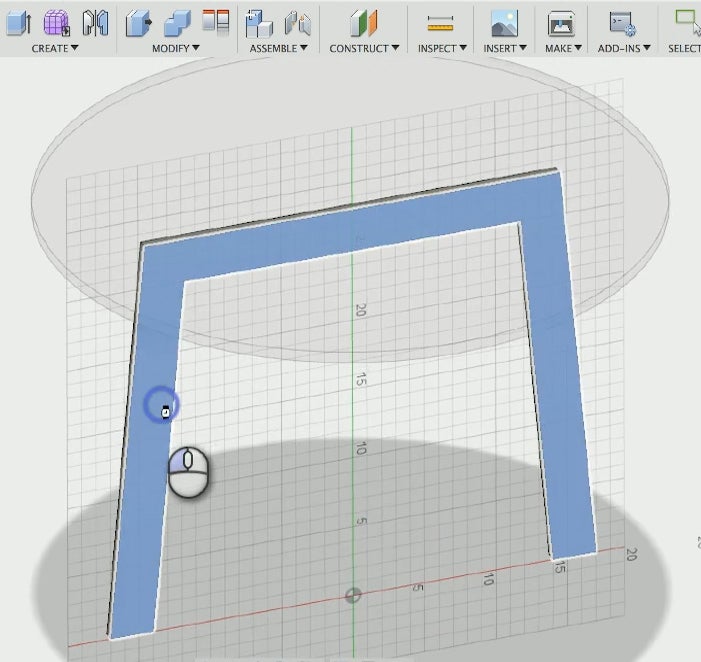The height and width of the screenshot is (662, 701).
Task: Open the CREATE dropdown menu
Action: point(55,48)
